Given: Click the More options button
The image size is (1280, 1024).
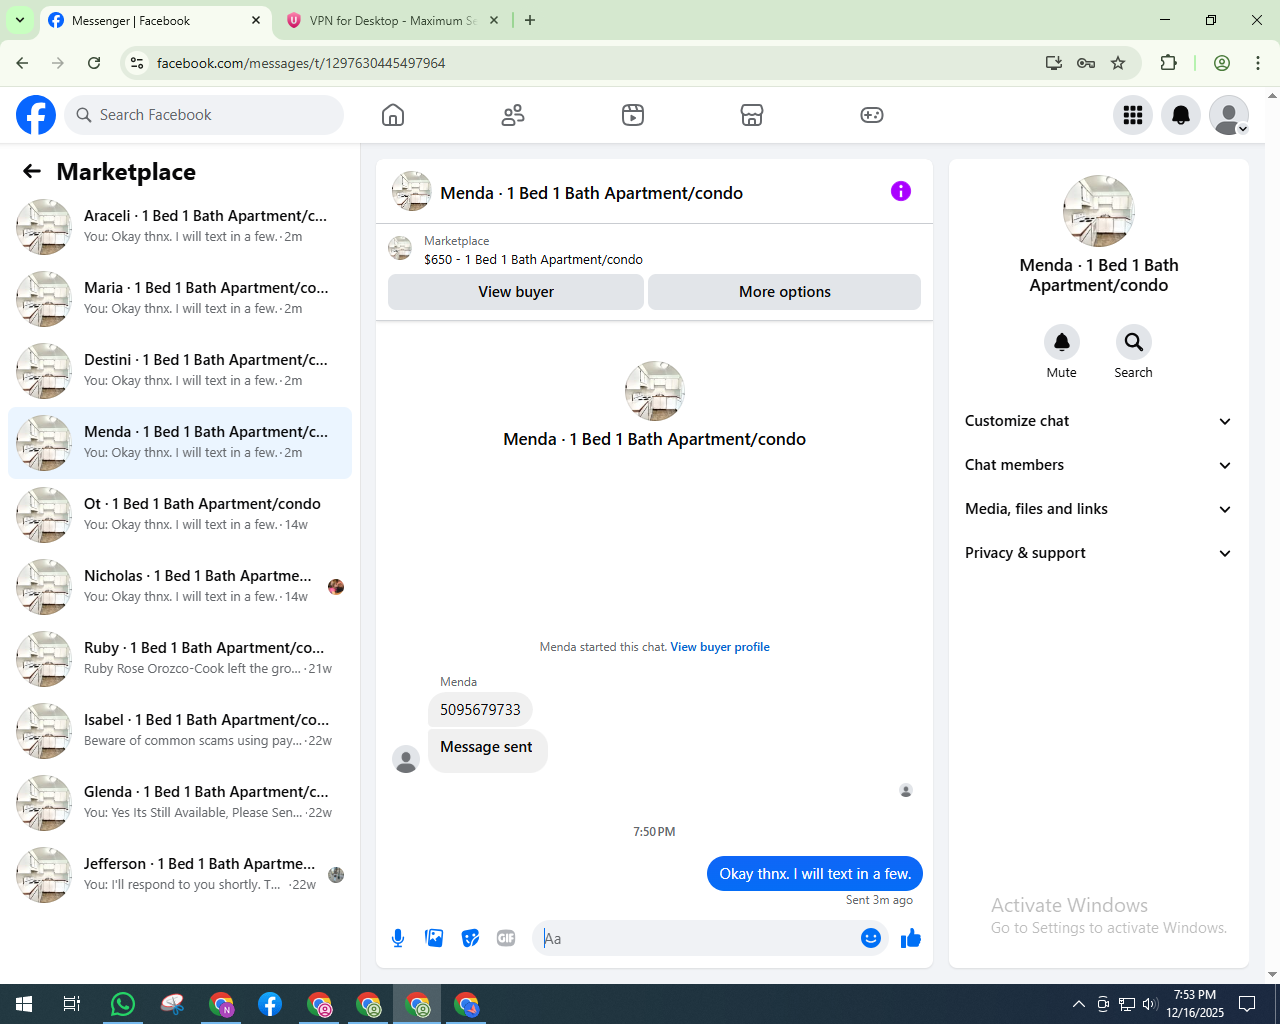Looking at the screenshot, I should [785, 292].
